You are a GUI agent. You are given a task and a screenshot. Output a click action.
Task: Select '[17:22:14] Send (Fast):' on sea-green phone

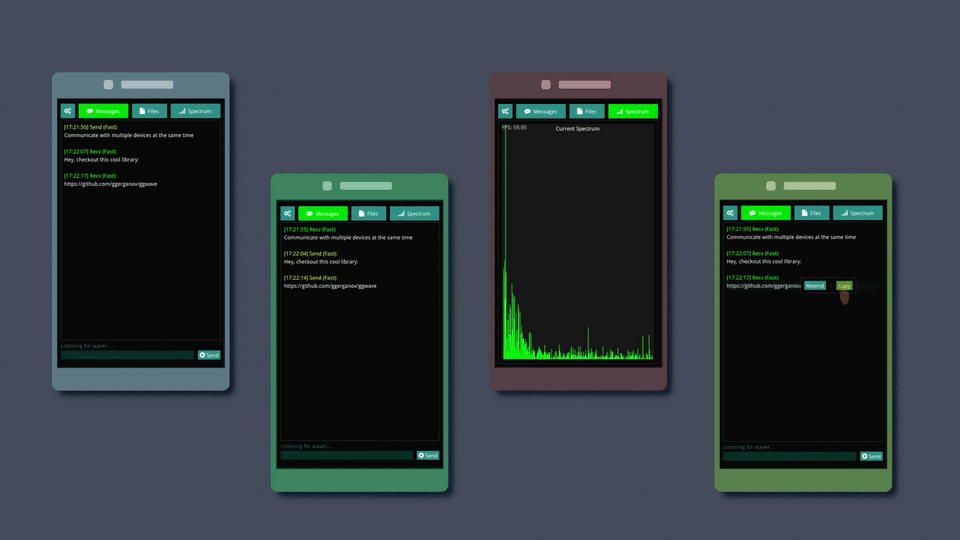coord(310,278)
